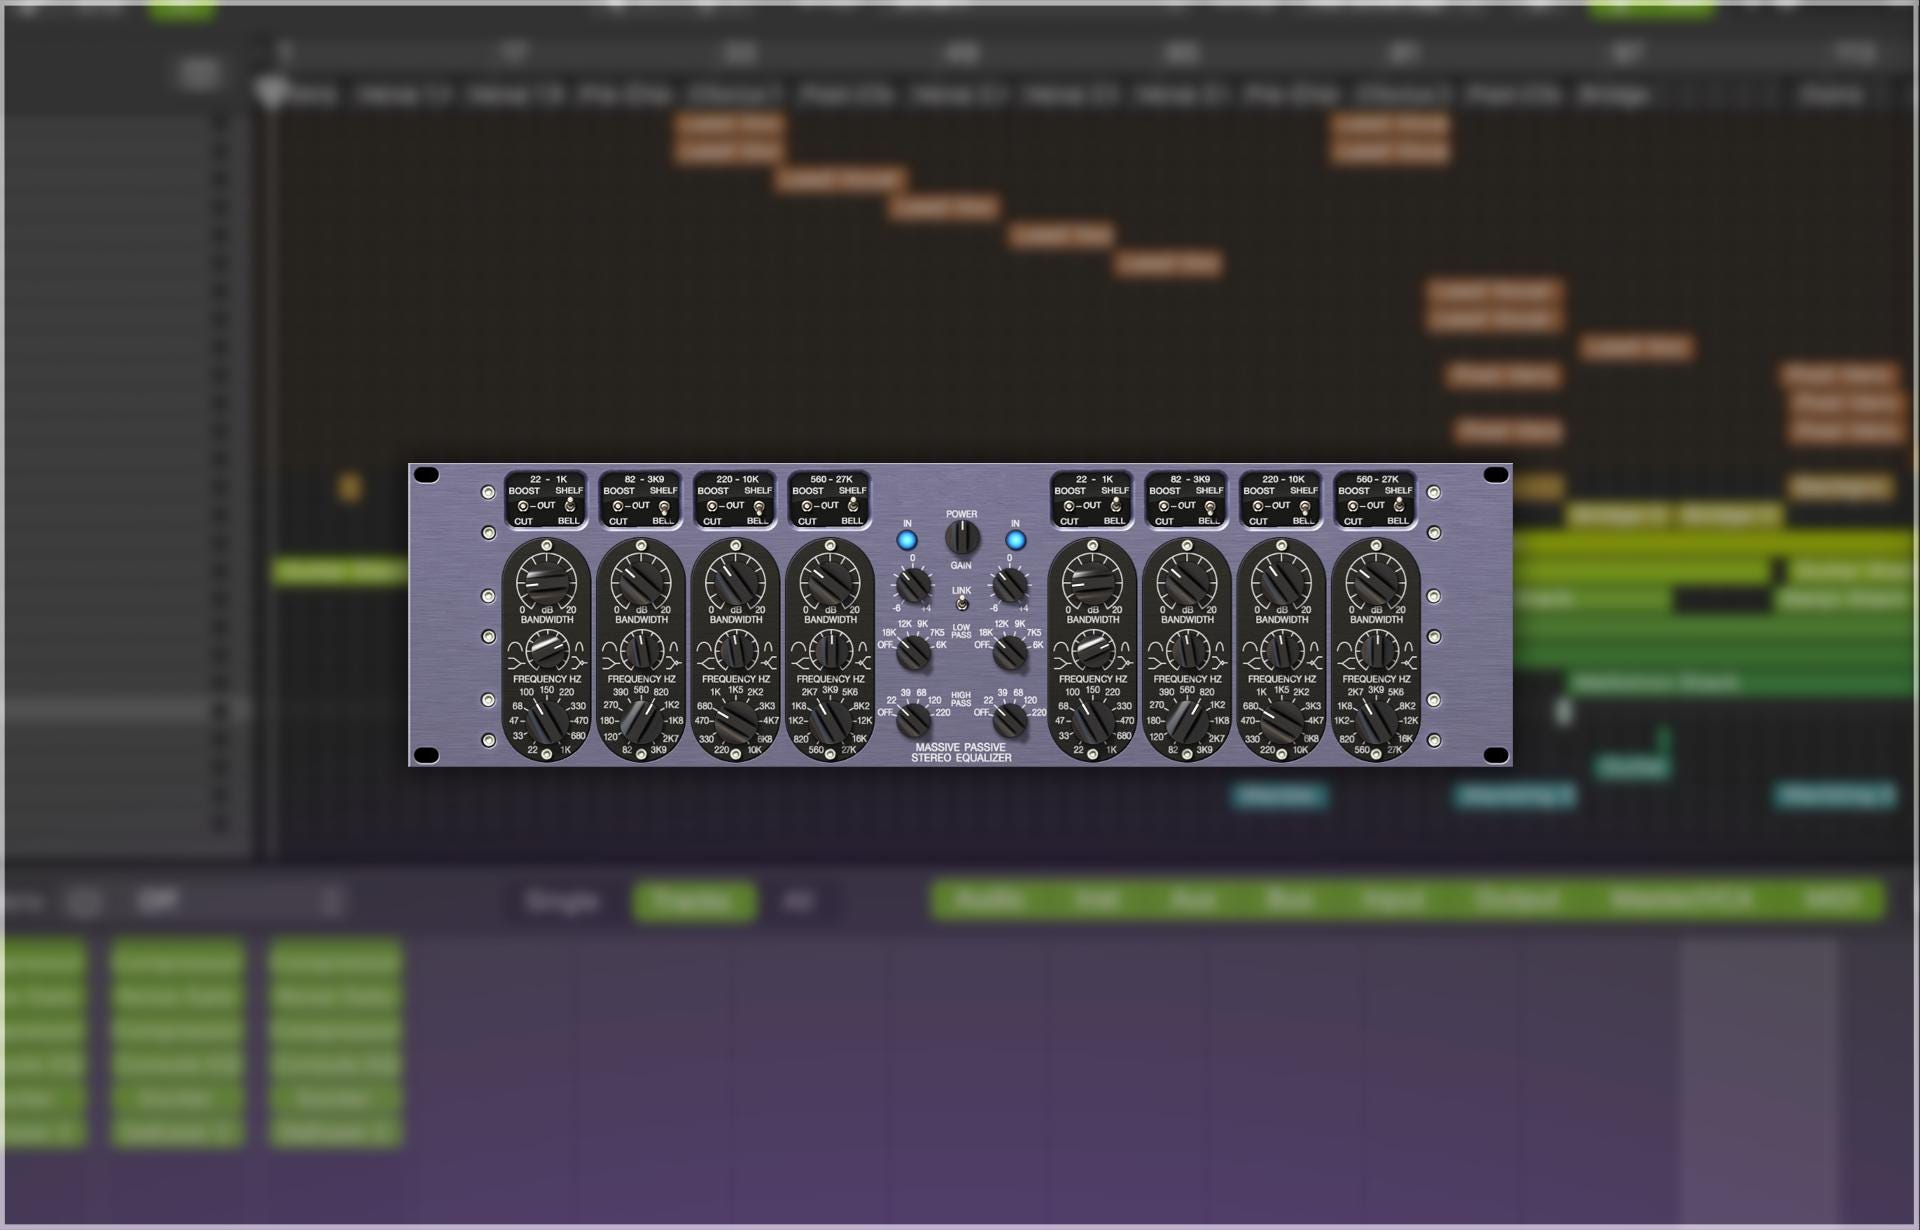Flip left 22-1K band Boost/Out/Cut switch
The image size is (1920, 1230).
tap(523, 506)
